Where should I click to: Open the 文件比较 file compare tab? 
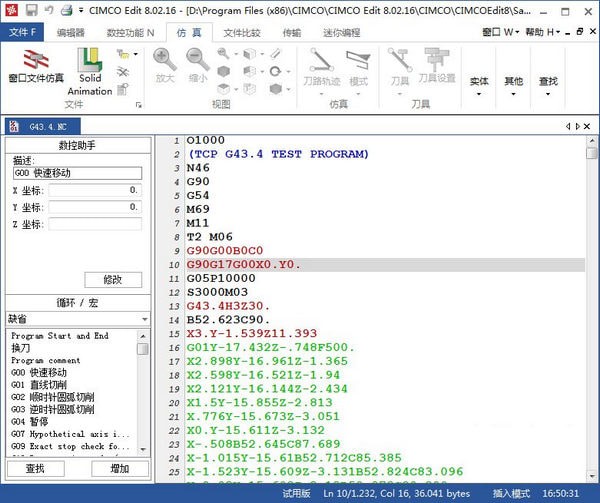(242, 32)
